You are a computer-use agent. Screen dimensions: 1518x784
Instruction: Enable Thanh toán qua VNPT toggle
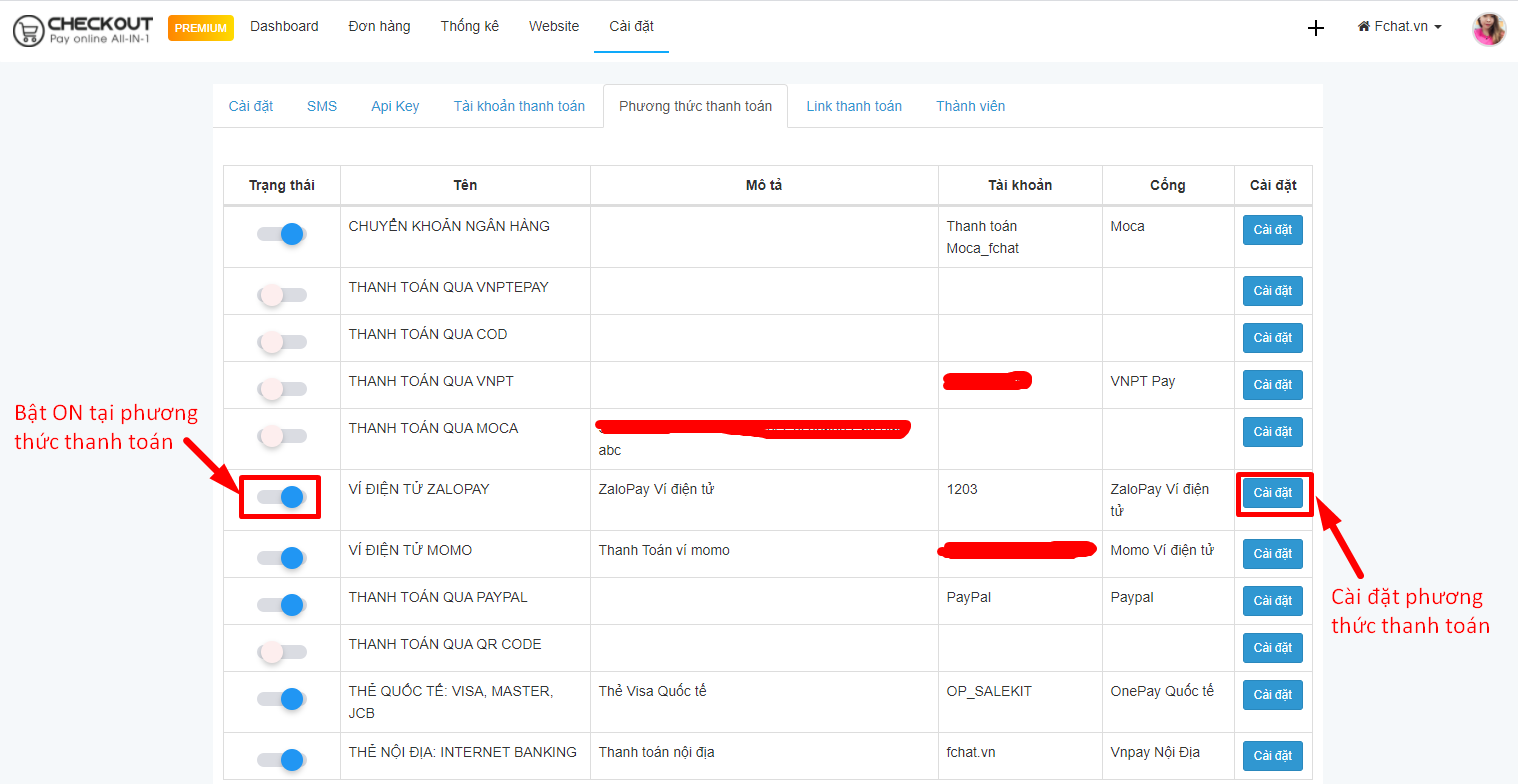[x=282, y=389]
